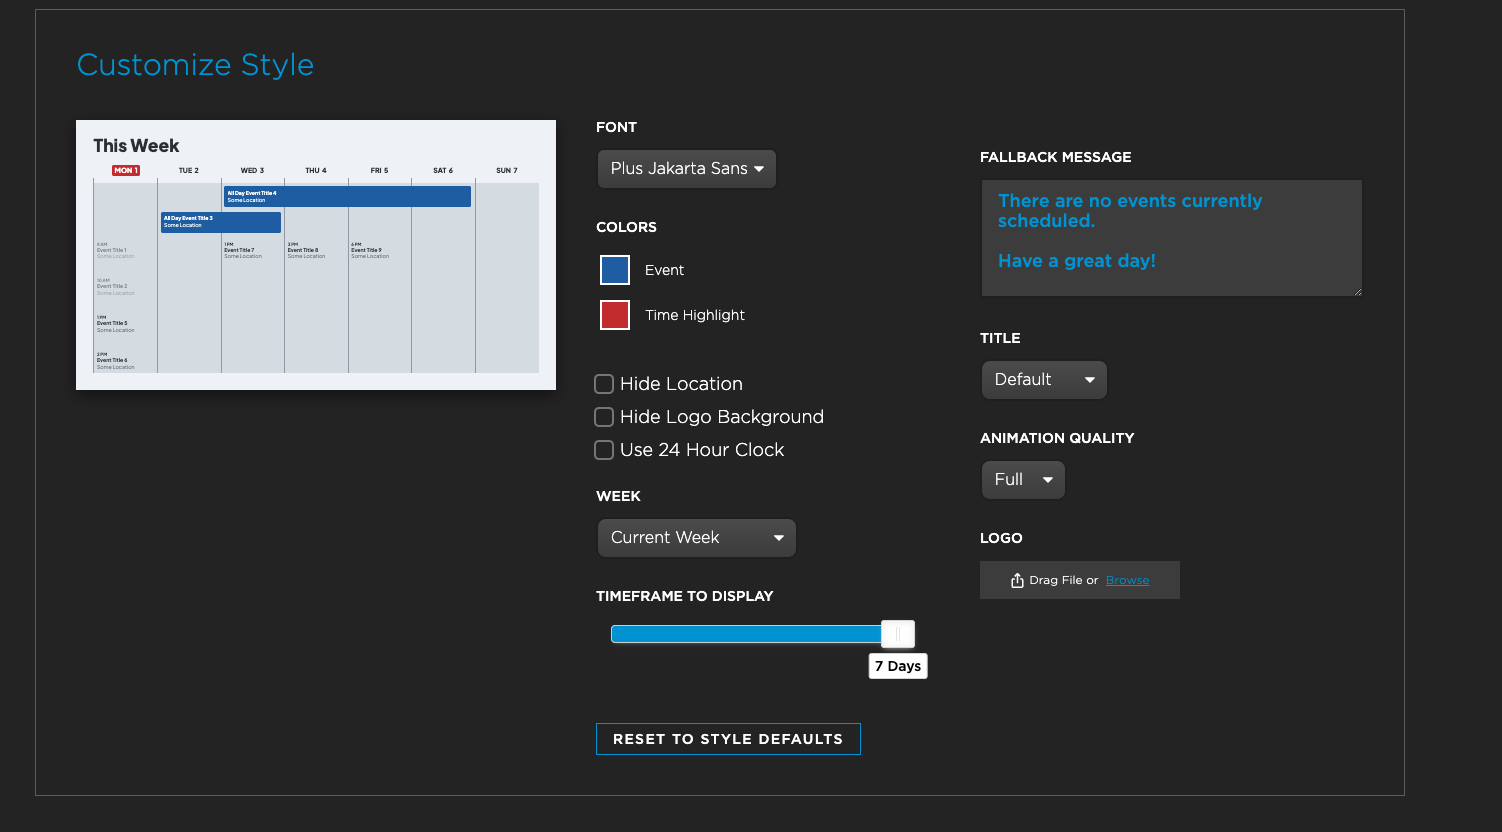Enable the Hide Location checkbox
1502x832 pixels.
point(604,384)
